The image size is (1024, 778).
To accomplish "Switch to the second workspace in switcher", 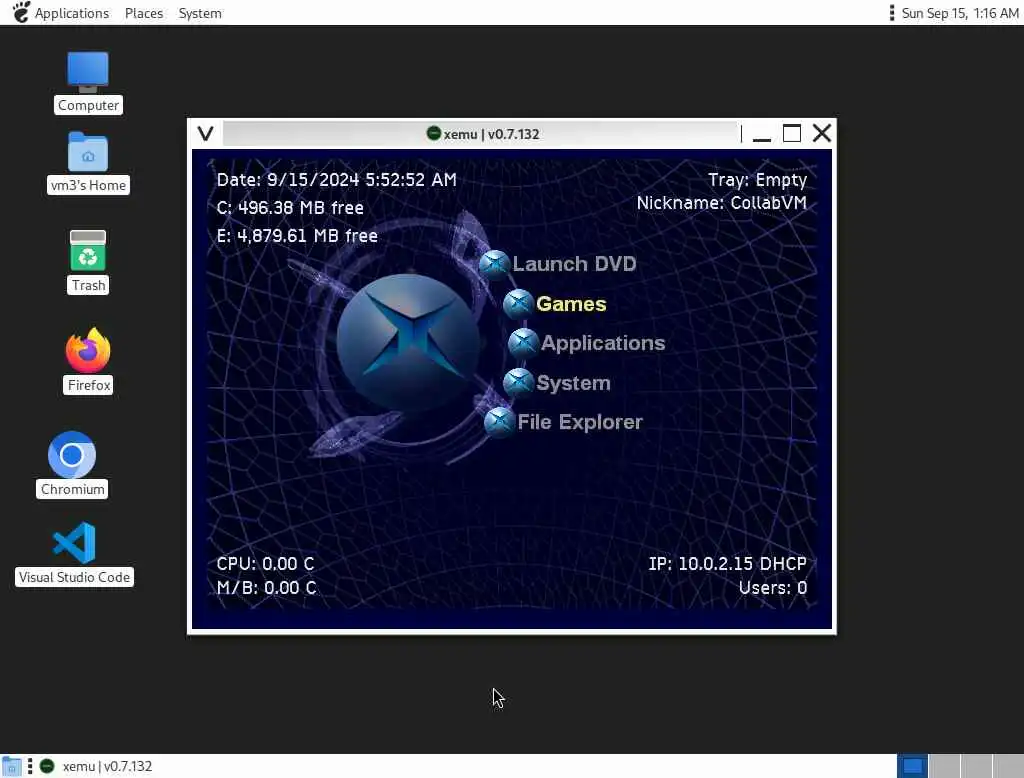I will 944,766.
